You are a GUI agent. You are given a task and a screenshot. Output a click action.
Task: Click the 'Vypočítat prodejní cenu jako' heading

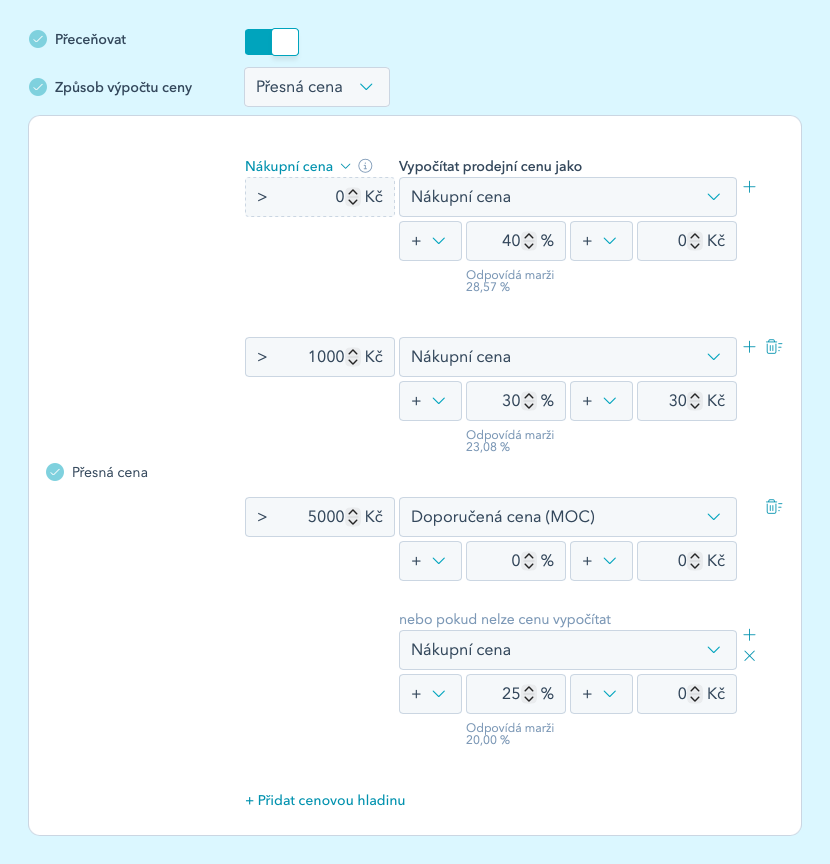tap(490, 166)
